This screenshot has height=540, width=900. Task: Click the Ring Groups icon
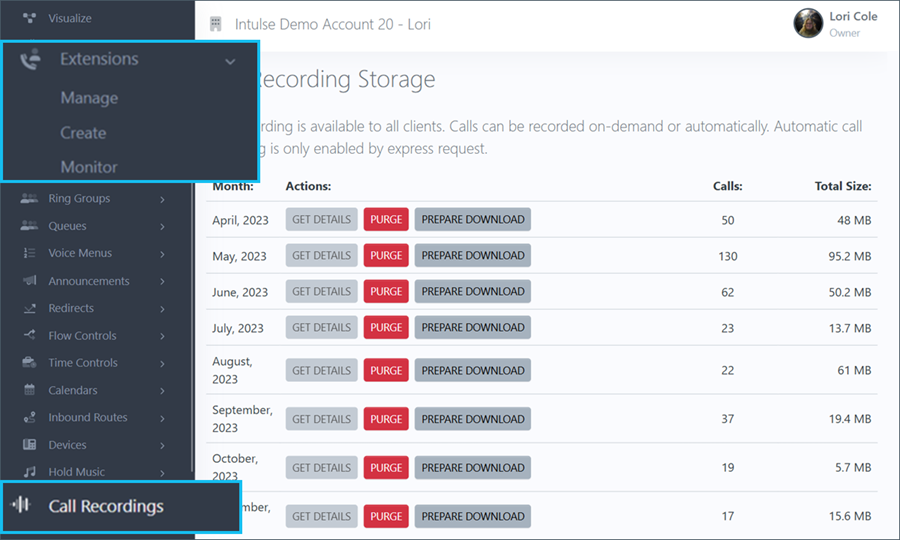coord(29,199)
